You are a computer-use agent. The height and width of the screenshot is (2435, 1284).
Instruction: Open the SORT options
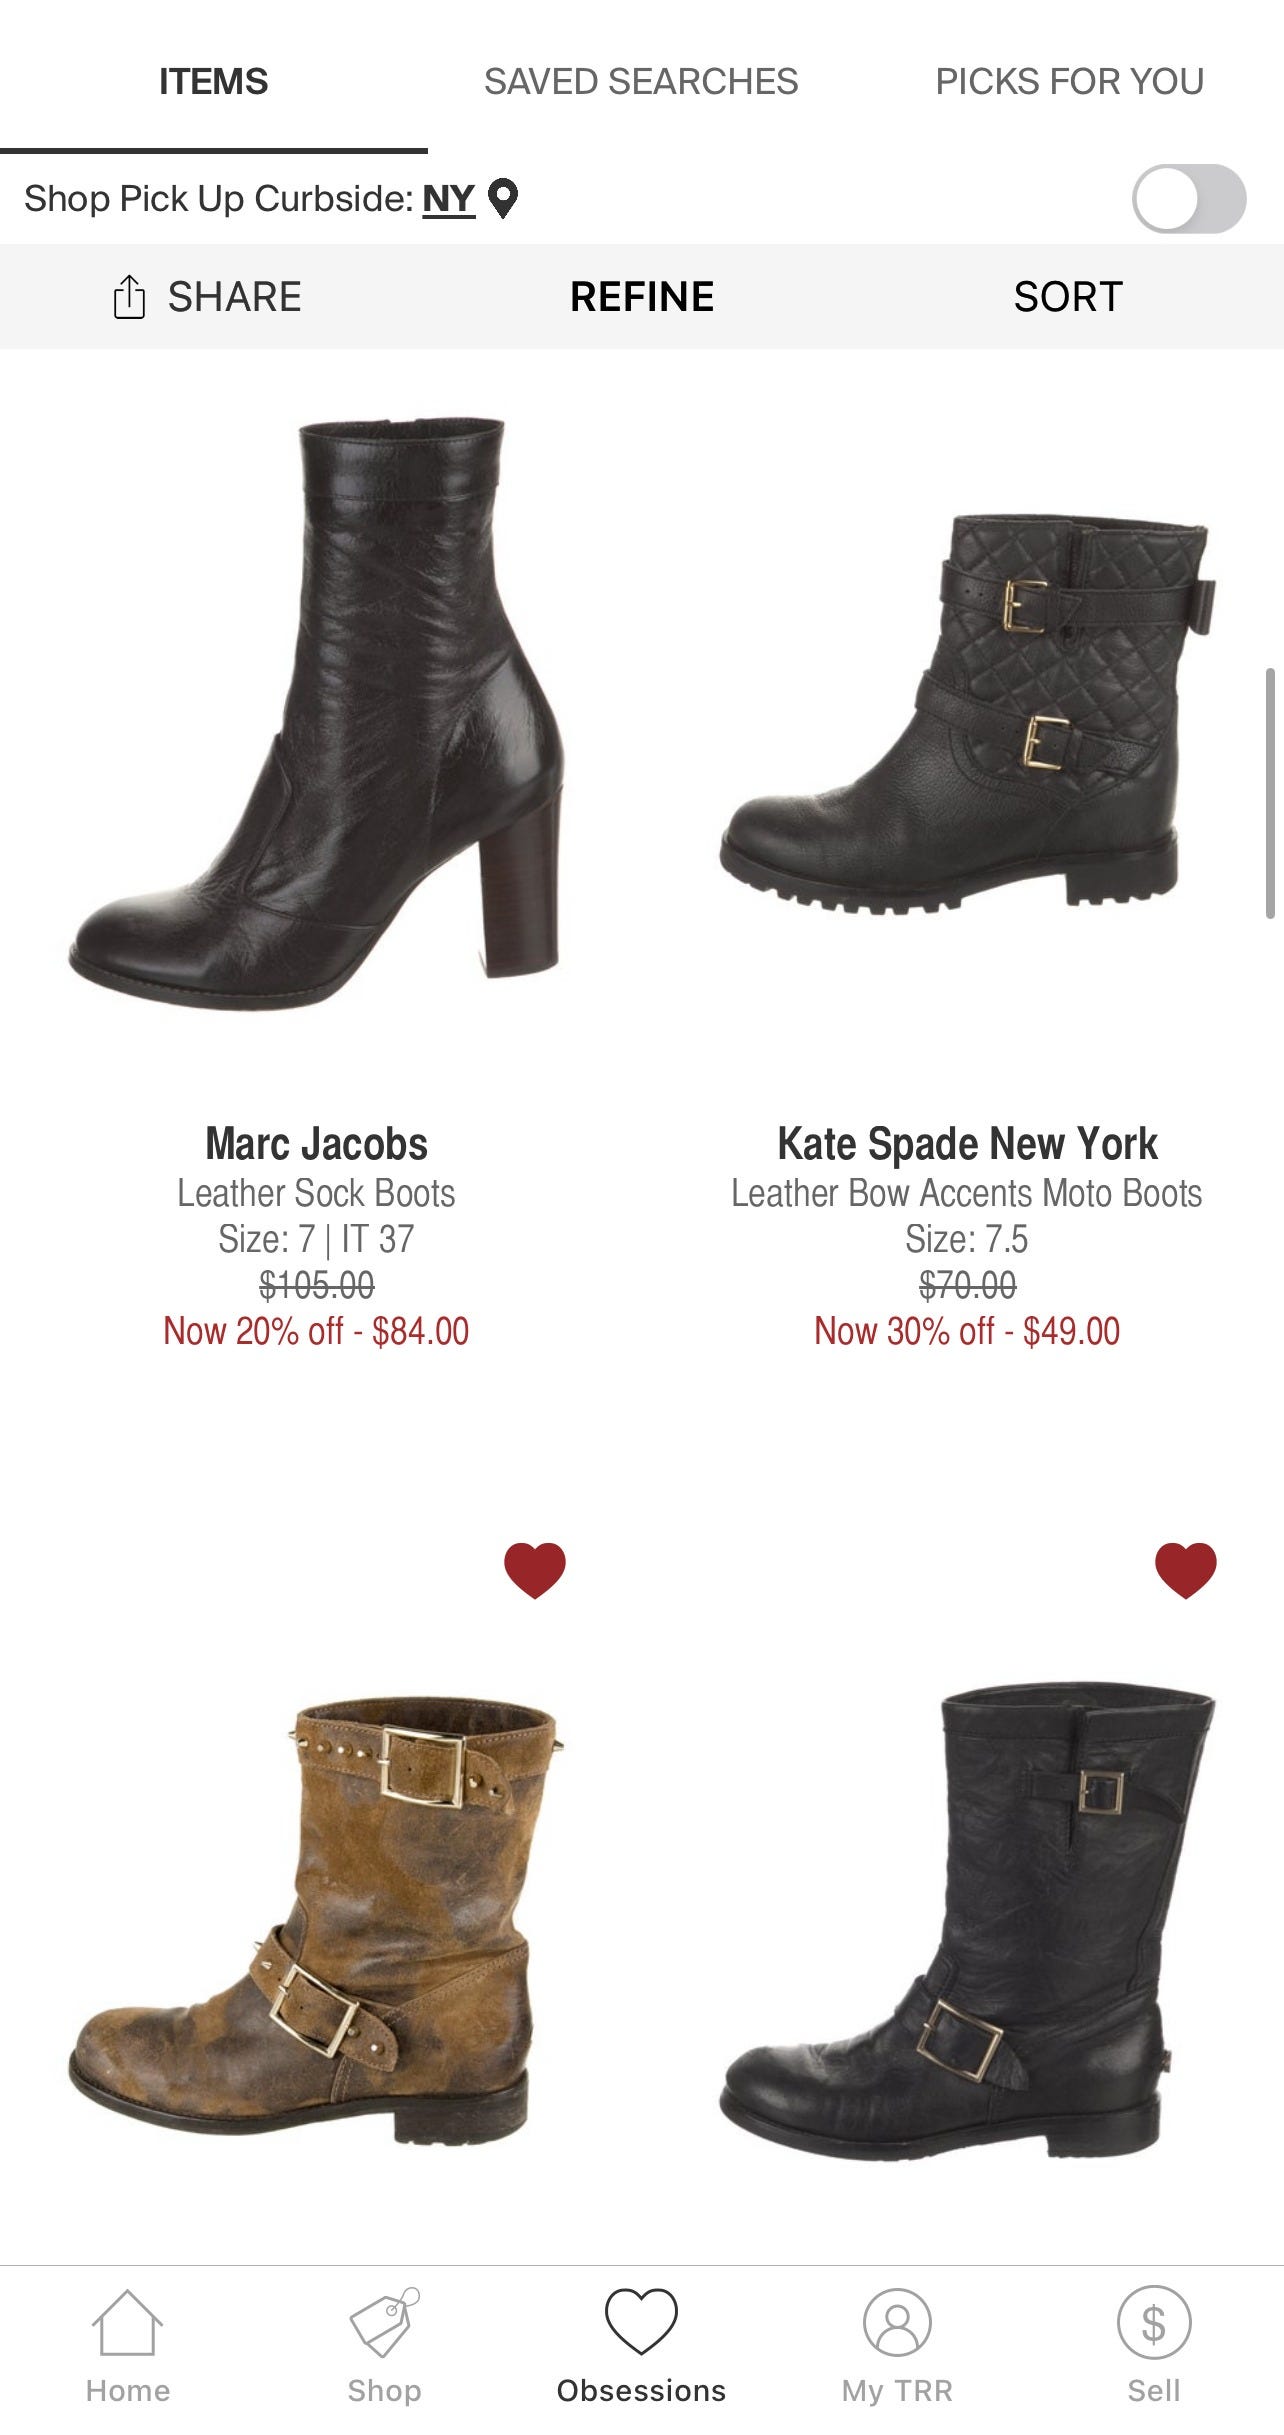point(1069,297)
